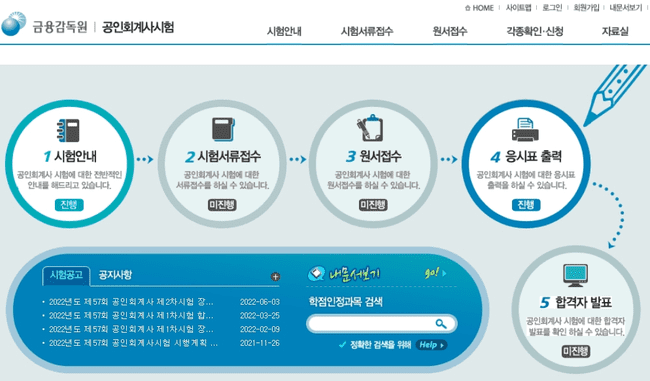Click the 4 응시표 출력 heading
Screen dimensions: 650x381
[x=526, y=156]
